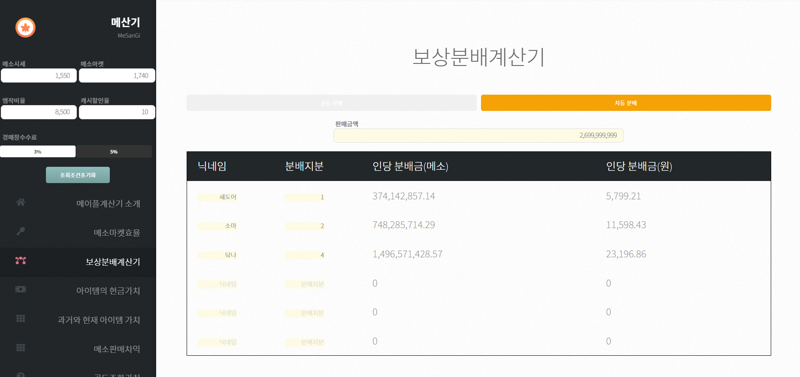Click the nickname field containing 세도어
Screen dimensions: 800x377
point(217,197)
